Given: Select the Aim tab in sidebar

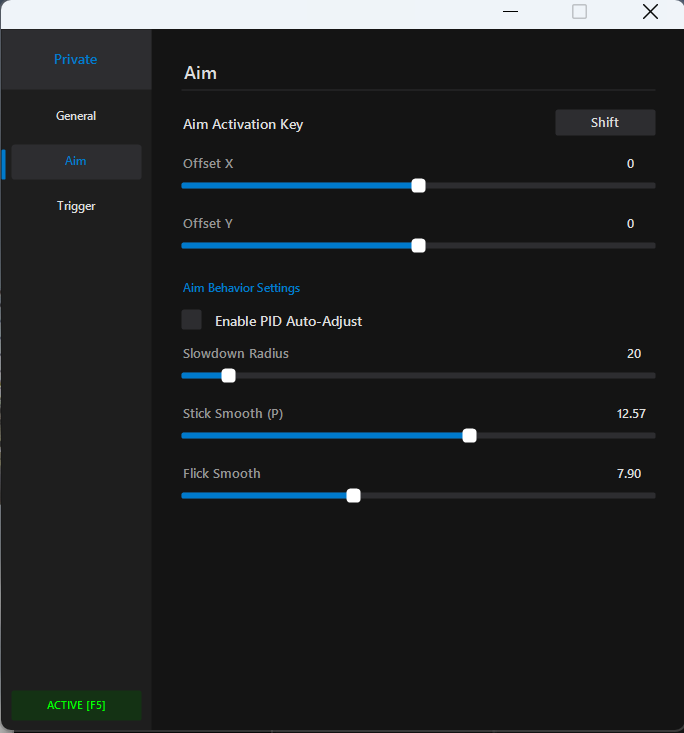Looking at the screenshot, I should coord(76,161).
